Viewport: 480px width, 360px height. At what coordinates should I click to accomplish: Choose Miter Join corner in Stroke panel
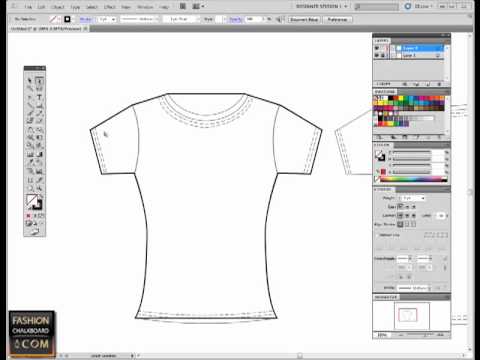pos(401,216)
